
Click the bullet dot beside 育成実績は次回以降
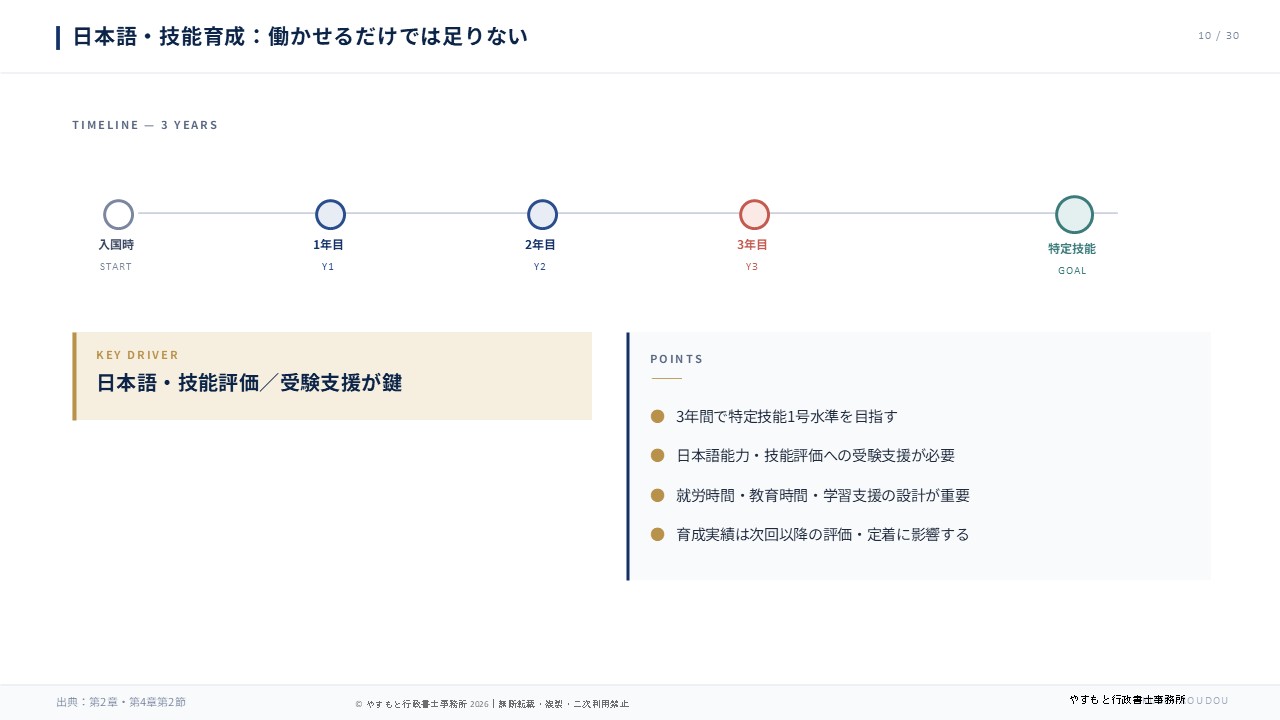[657, 535]
